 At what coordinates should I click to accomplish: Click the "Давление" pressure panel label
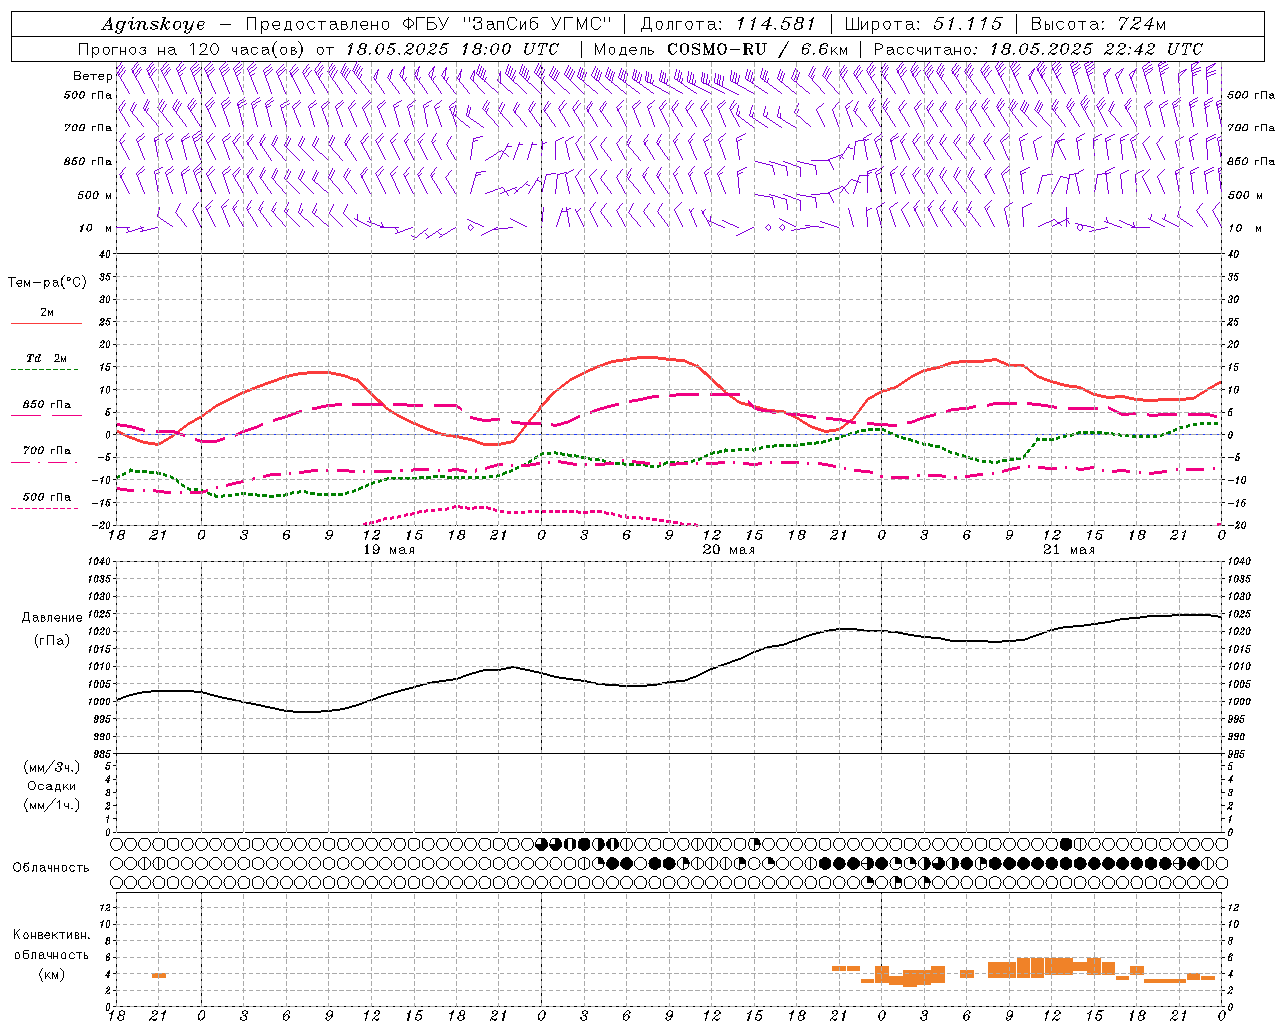52,618
